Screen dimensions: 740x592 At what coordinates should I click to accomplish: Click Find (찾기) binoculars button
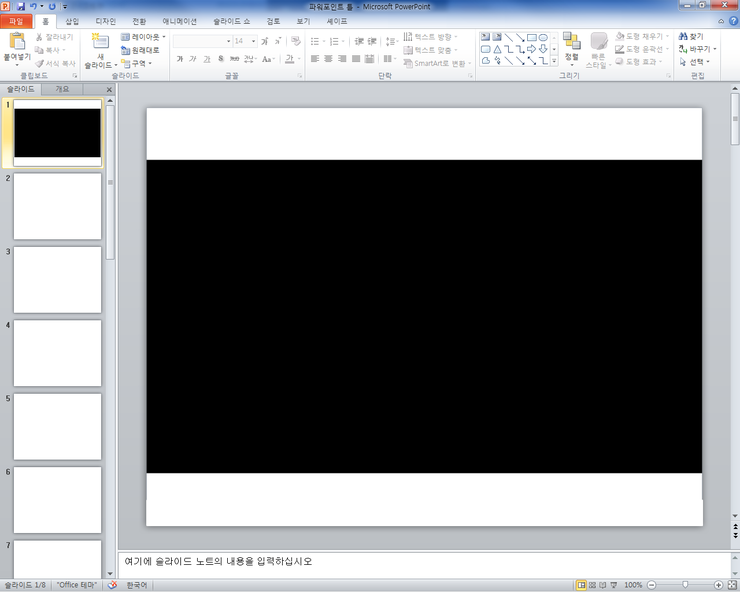691,36
